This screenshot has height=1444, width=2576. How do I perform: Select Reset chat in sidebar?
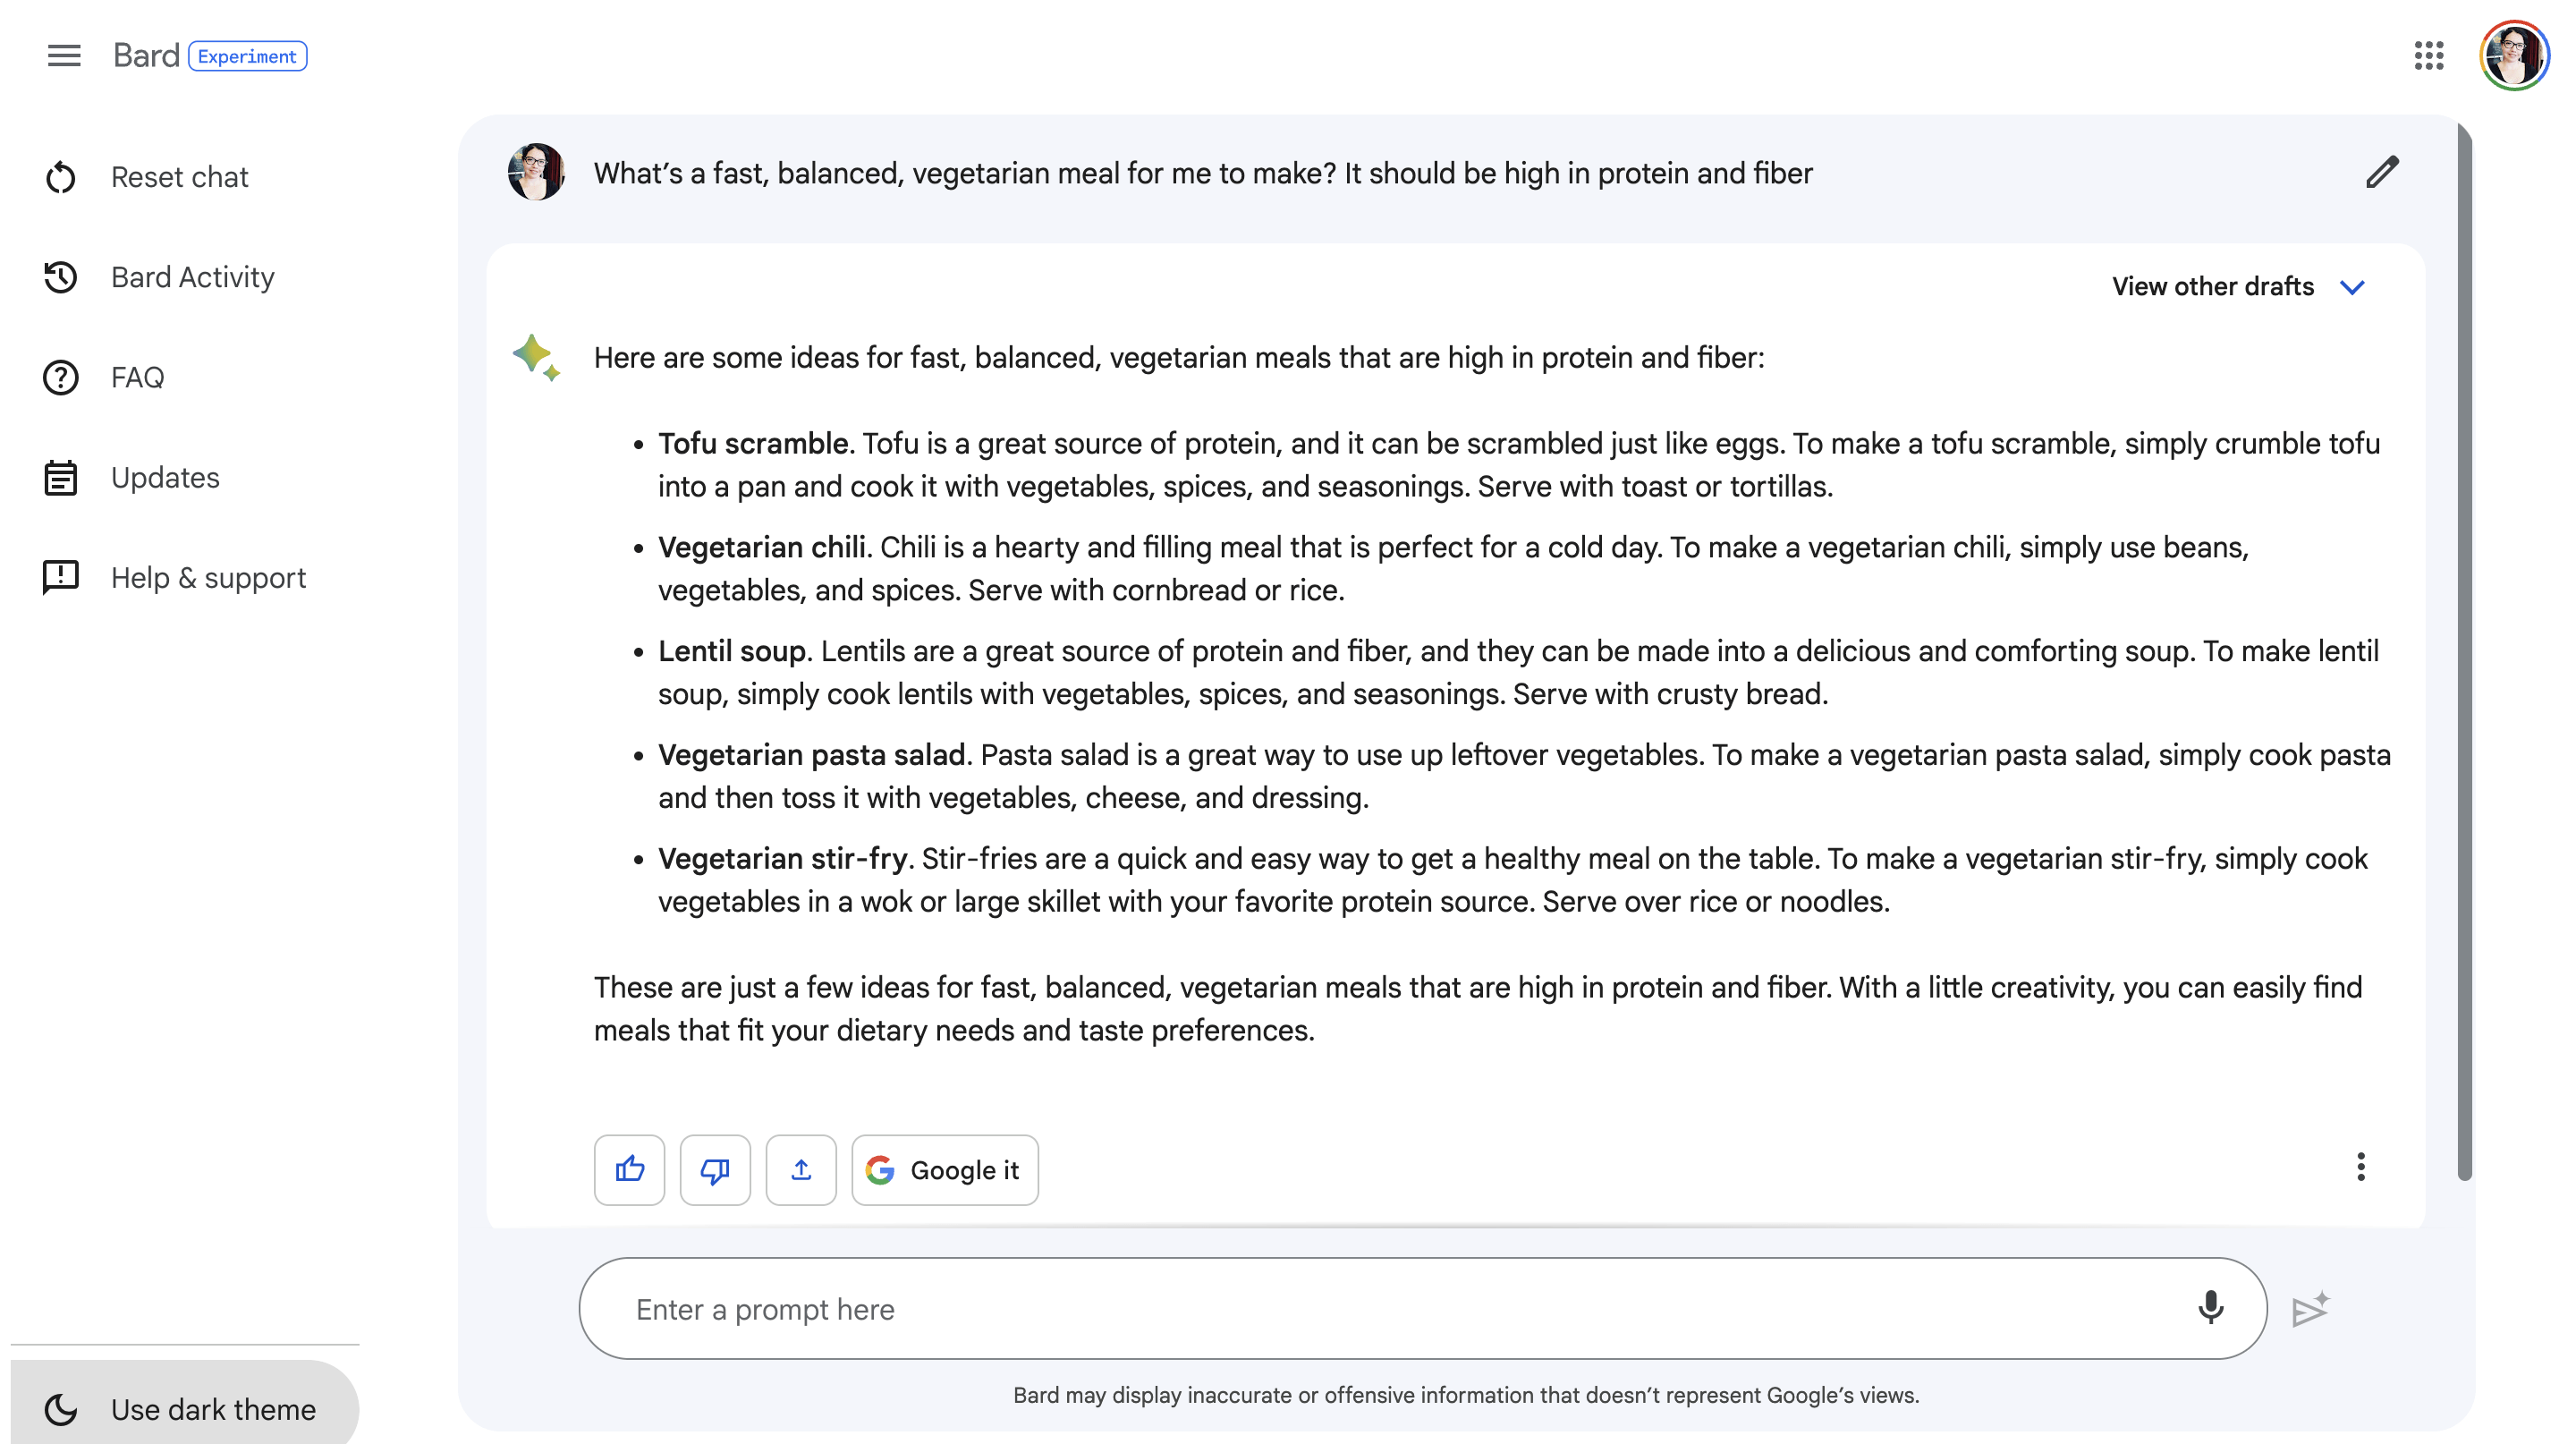click(179, 177)
